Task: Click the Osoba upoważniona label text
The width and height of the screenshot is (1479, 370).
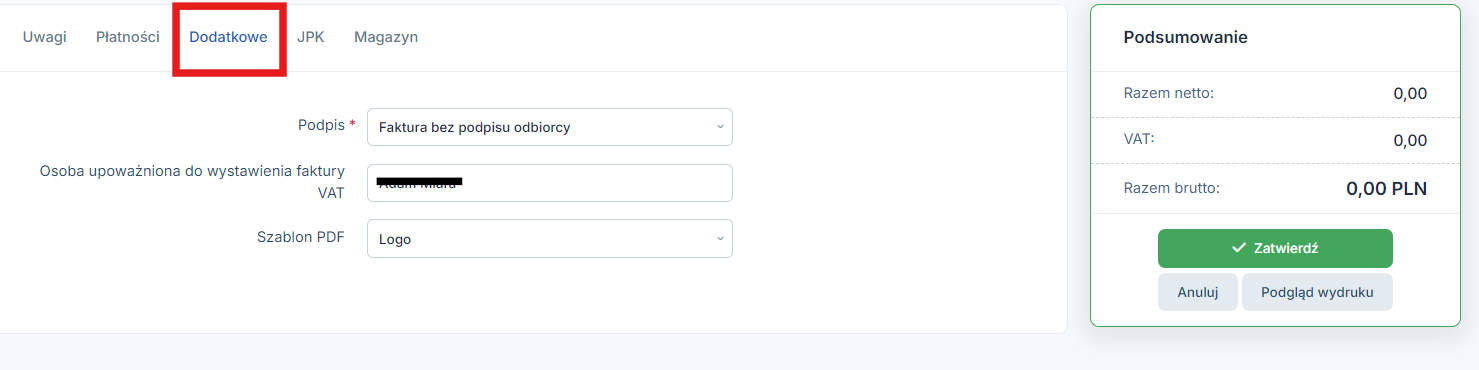Action: click(x=192, y=182)
